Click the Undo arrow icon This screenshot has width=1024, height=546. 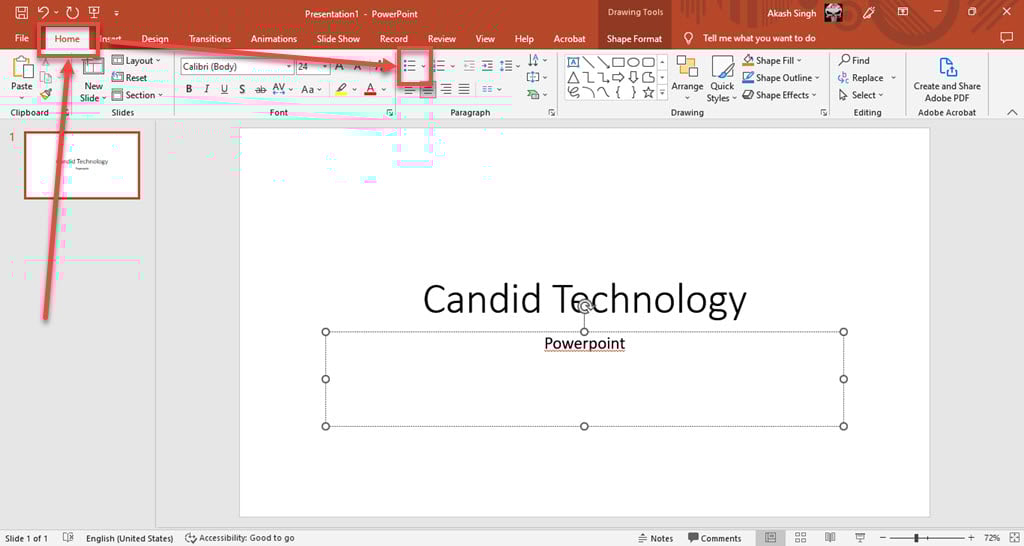[x=43, y=12]
